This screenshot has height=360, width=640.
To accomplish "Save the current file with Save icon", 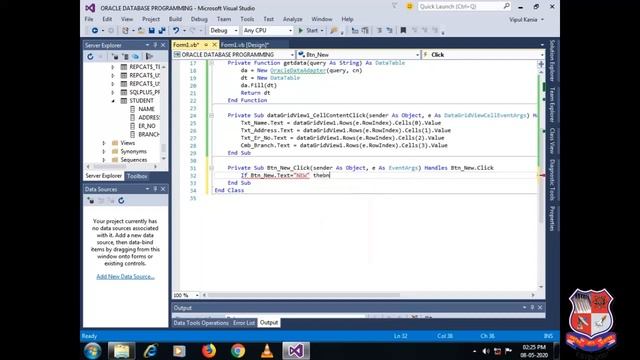I will click(151, 31).
